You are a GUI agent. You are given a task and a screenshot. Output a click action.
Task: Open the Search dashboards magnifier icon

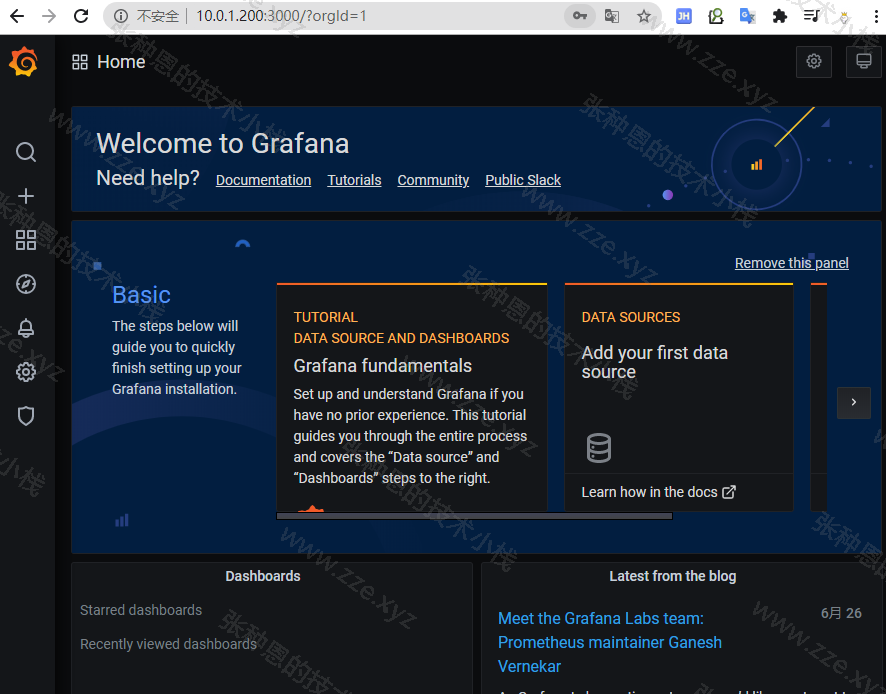(x=25, y=152)
